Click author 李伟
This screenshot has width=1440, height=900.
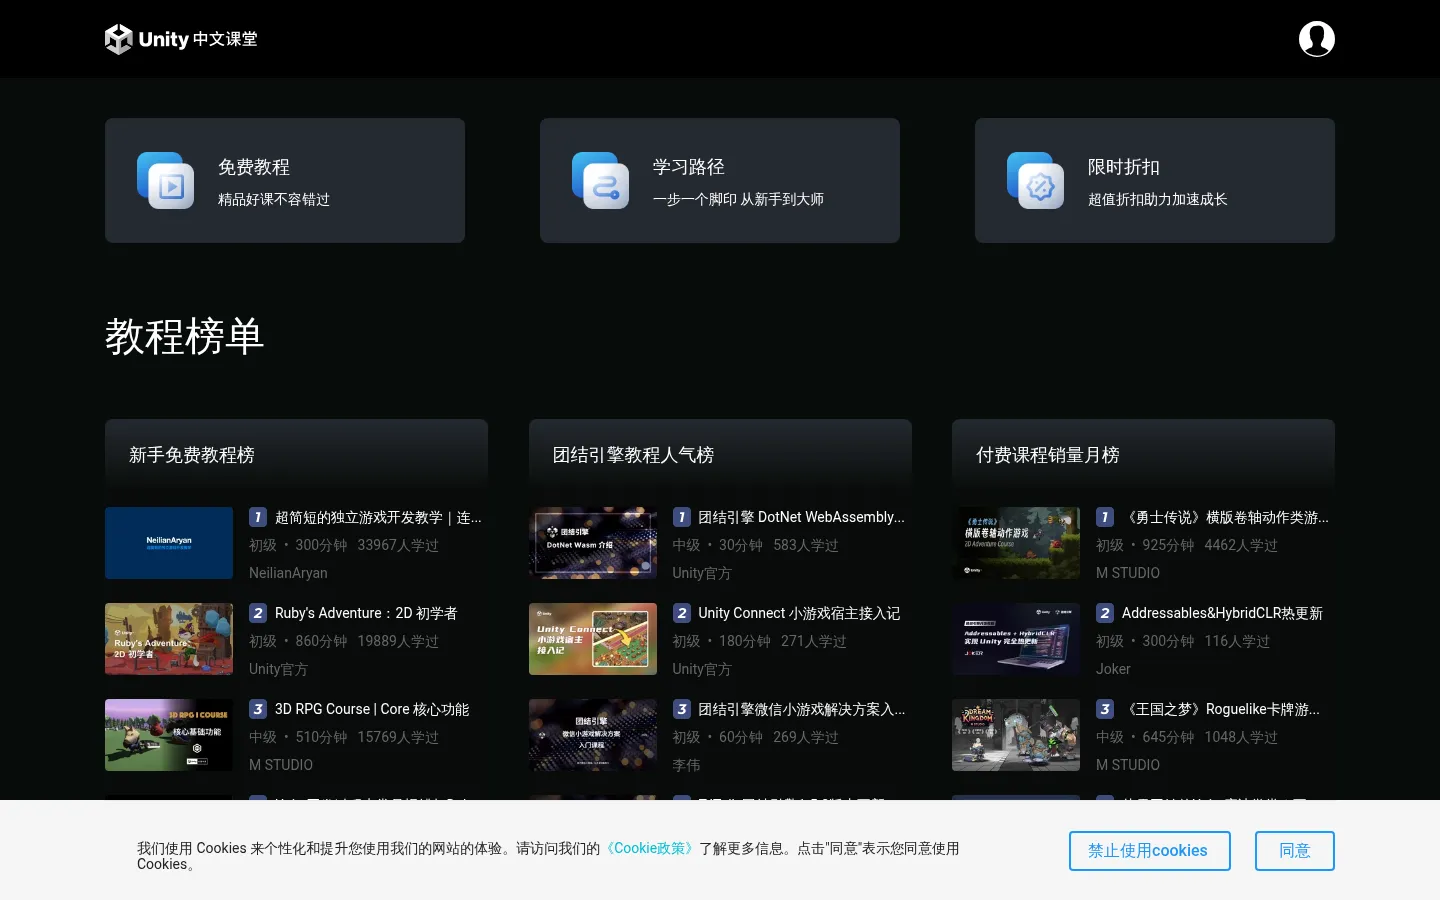click(x=686, y=765)
